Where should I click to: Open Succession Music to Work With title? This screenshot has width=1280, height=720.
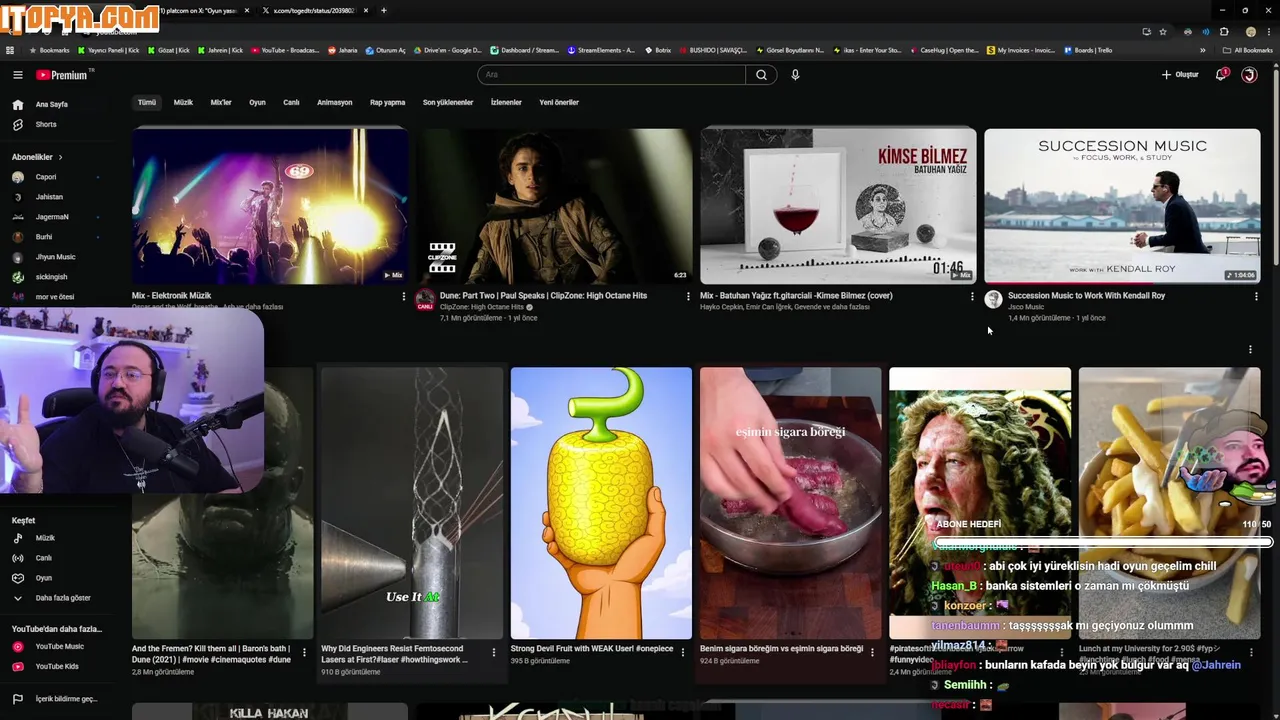[x=1086, y=296]
